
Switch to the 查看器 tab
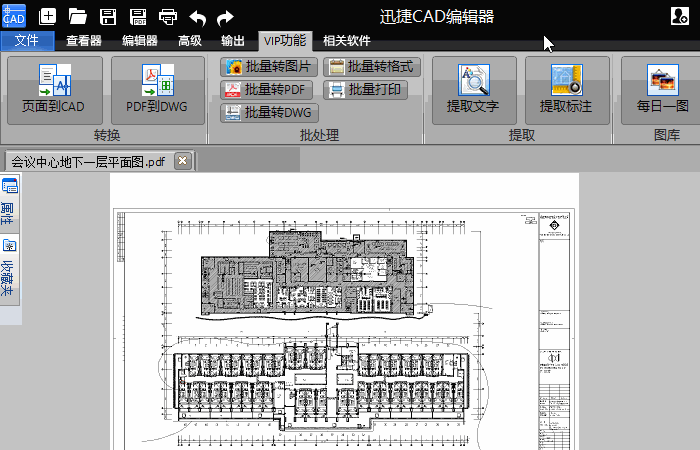click(84, 41)
